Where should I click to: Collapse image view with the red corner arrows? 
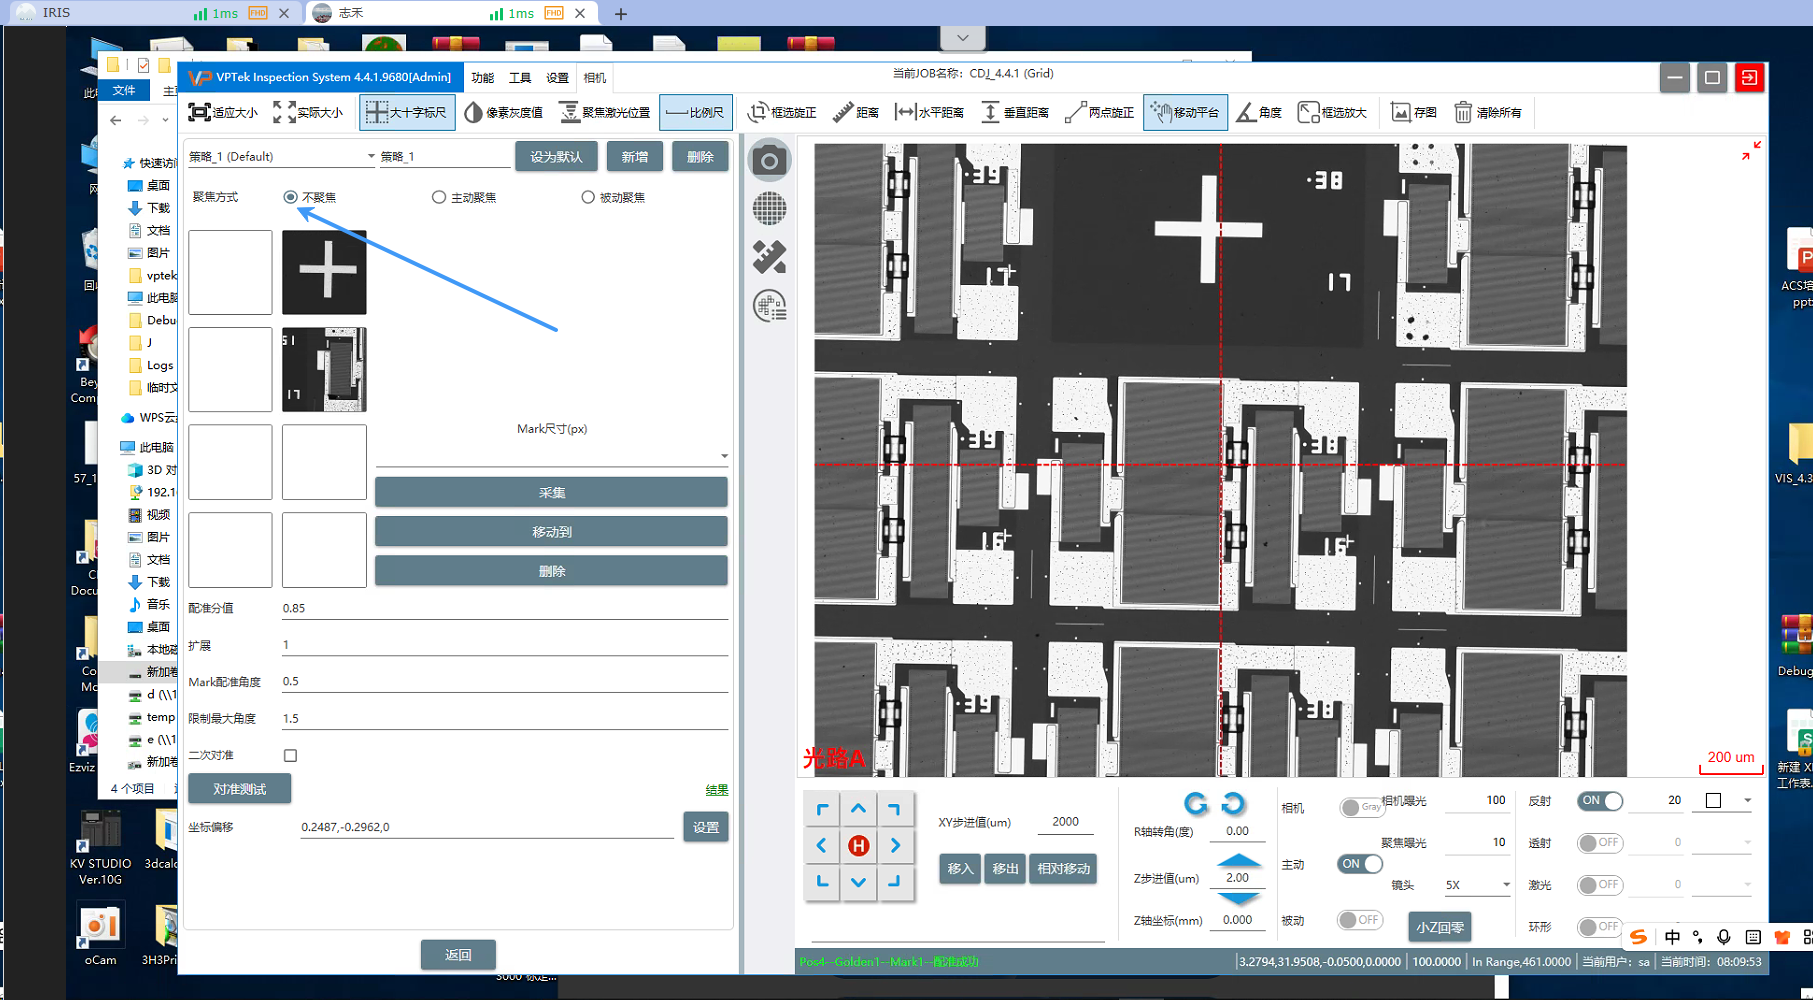click(x=1751, y=150)
